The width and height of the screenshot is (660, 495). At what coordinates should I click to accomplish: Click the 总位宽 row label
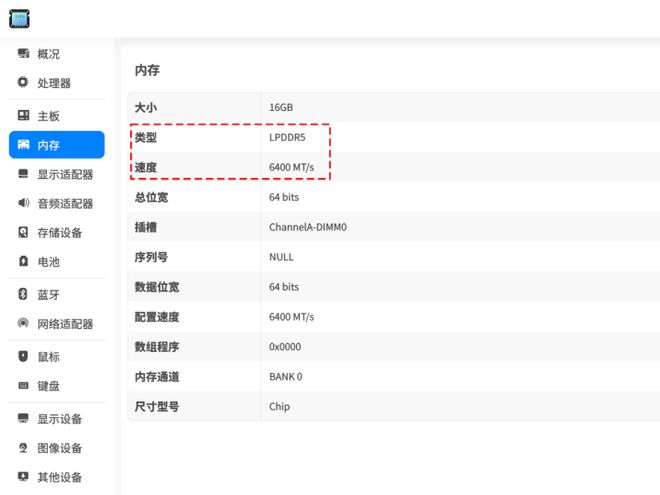(151, 197)
